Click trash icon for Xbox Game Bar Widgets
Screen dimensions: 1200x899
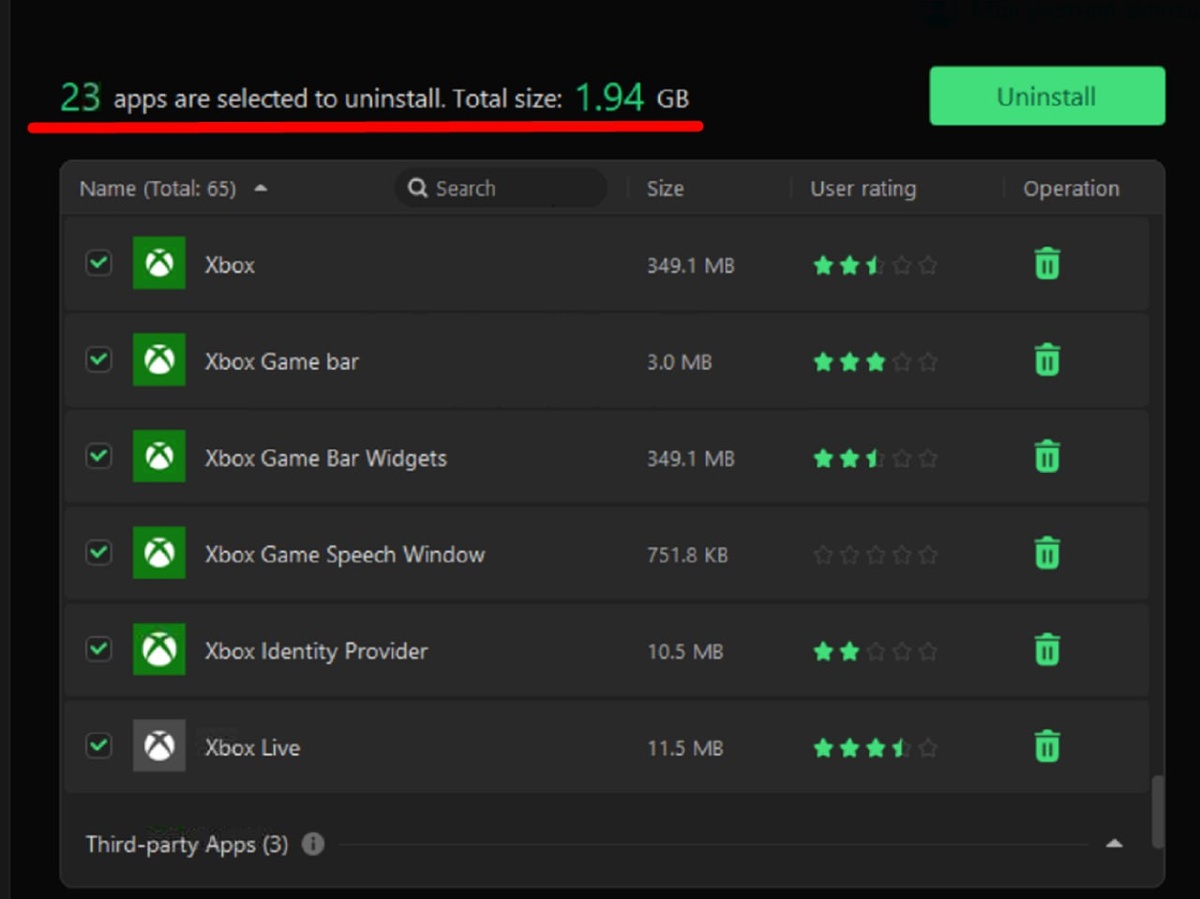coord(1047,457)
